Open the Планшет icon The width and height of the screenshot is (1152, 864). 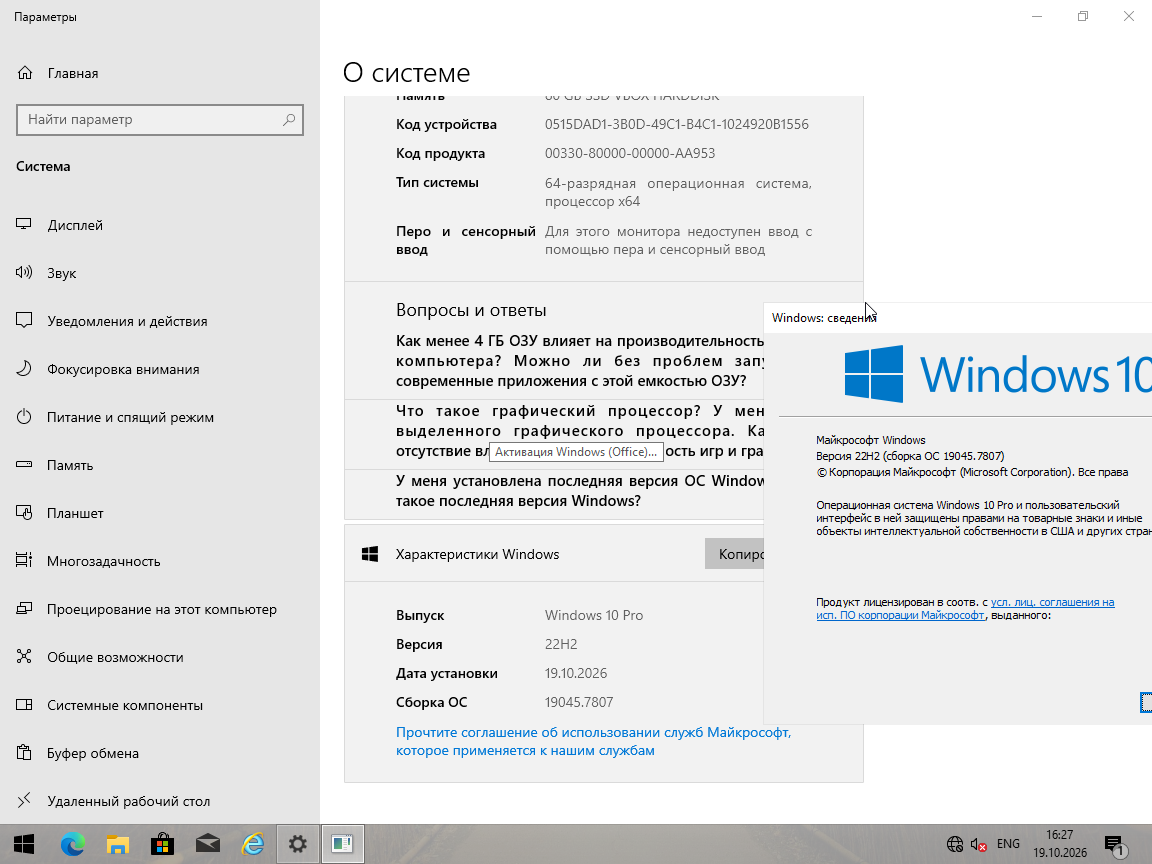tap(24, 513)
